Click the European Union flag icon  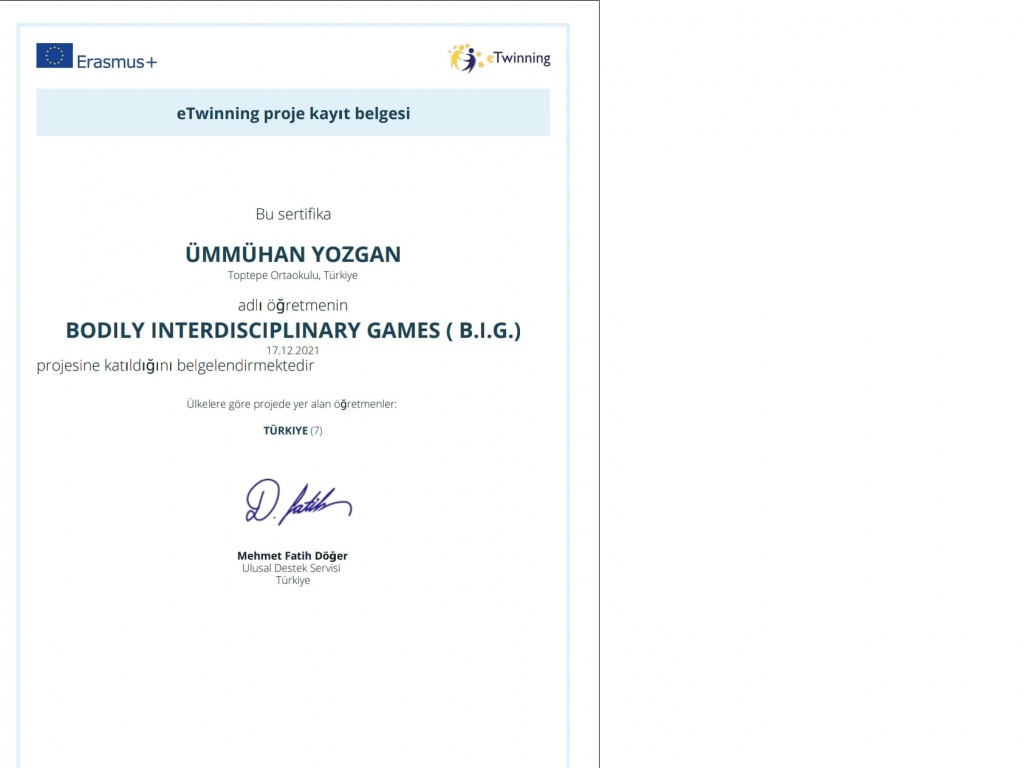click(x=54, y=56)
